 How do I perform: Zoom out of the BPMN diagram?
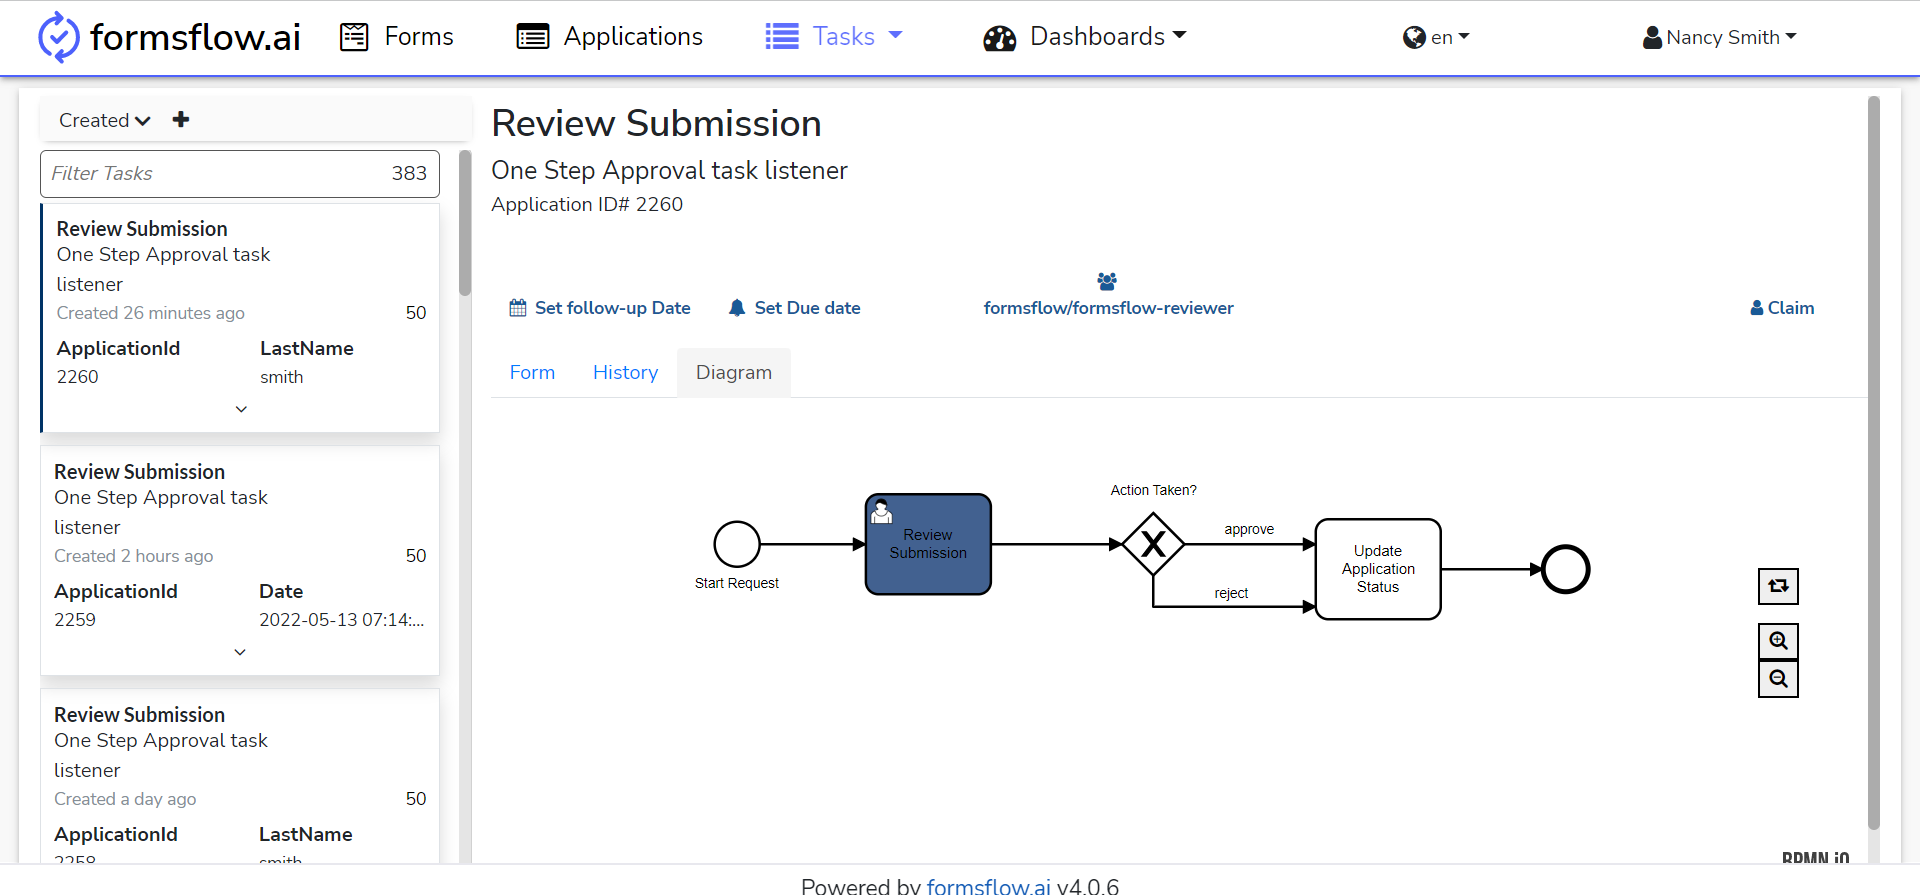1778,679
